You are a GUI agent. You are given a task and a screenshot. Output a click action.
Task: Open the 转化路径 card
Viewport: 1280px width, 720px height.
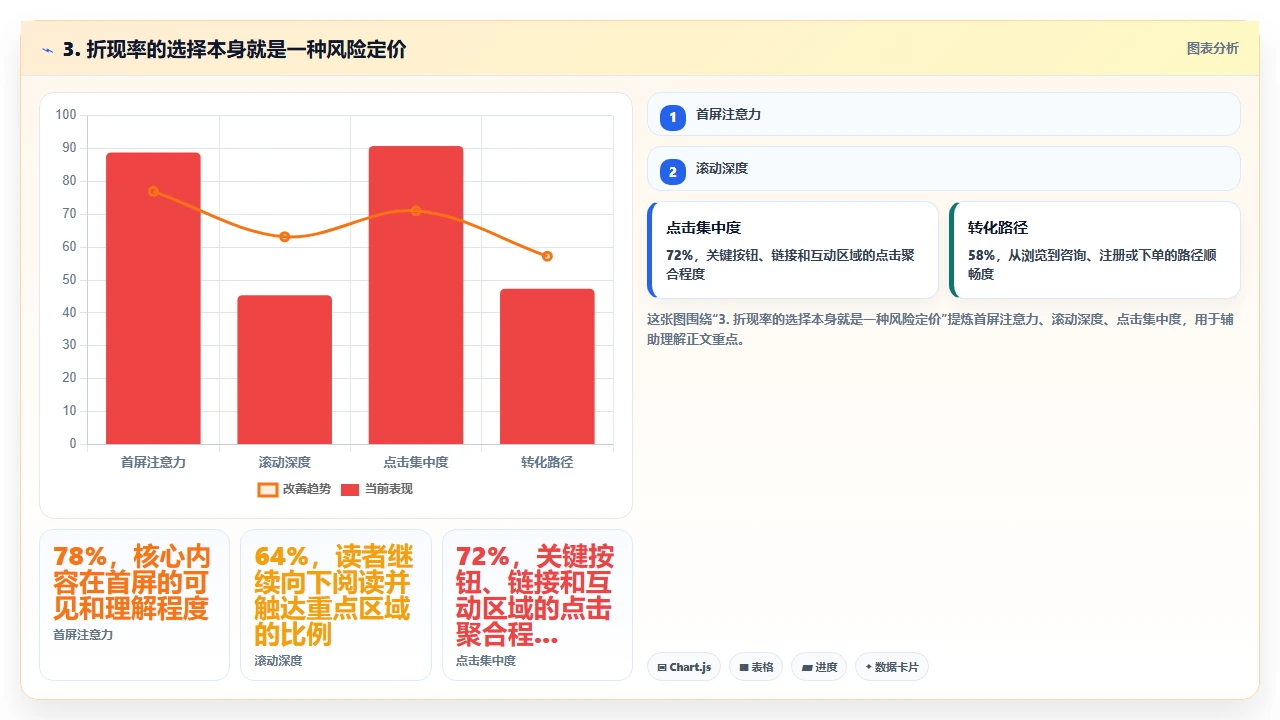coord(1095,250)
